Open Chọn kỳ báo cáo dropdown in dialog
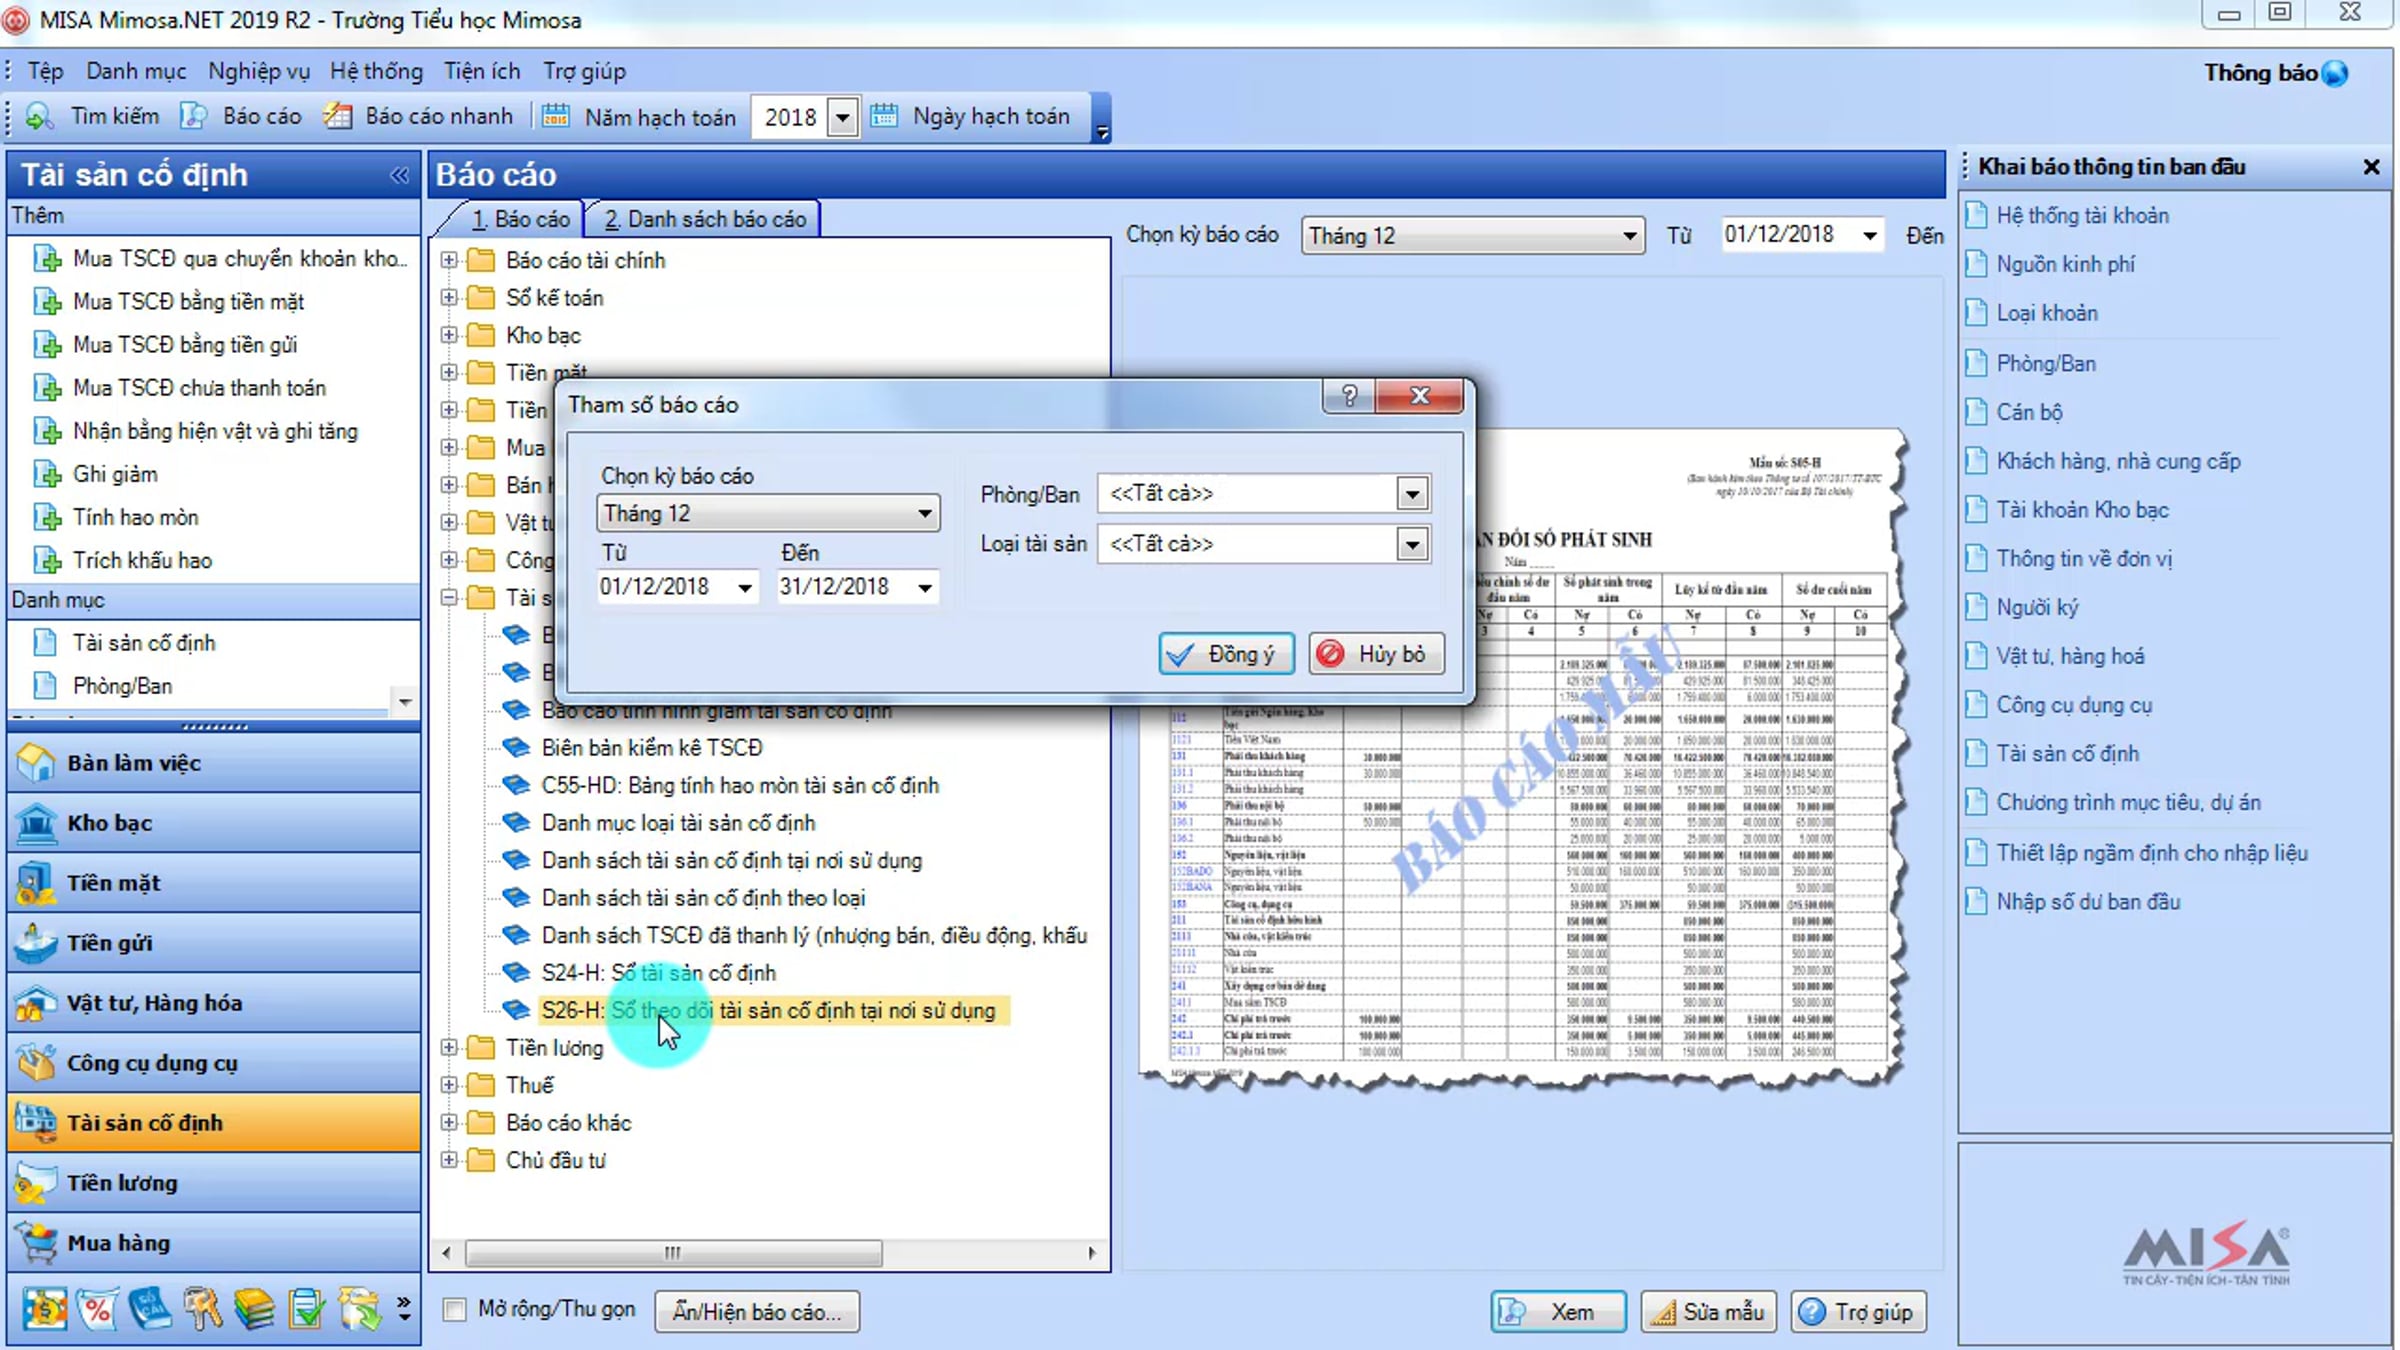 click(925, 514)
